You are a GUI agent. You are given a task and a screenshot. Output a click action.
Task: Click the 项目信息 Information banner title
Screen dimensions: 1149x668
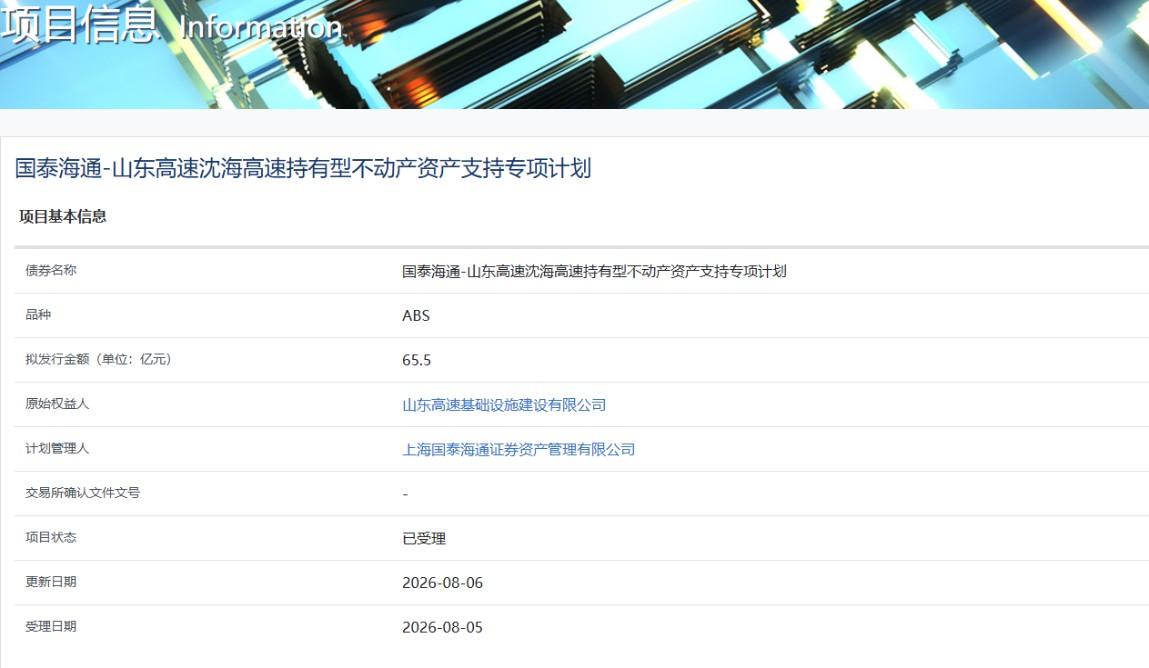tap(172, 25)
